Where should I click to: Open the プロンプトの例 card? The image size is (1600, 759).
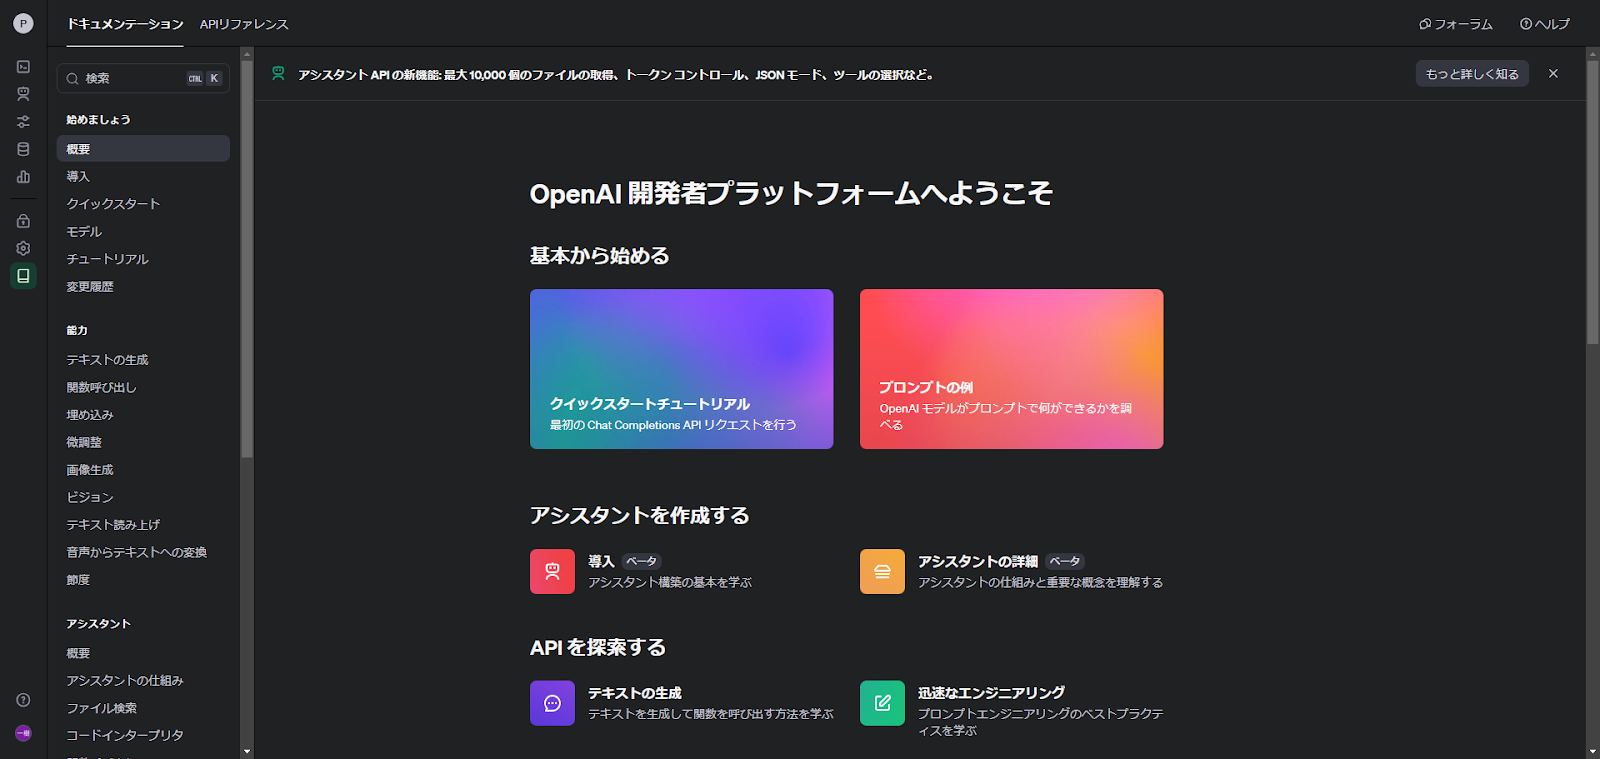[1011, 369]
